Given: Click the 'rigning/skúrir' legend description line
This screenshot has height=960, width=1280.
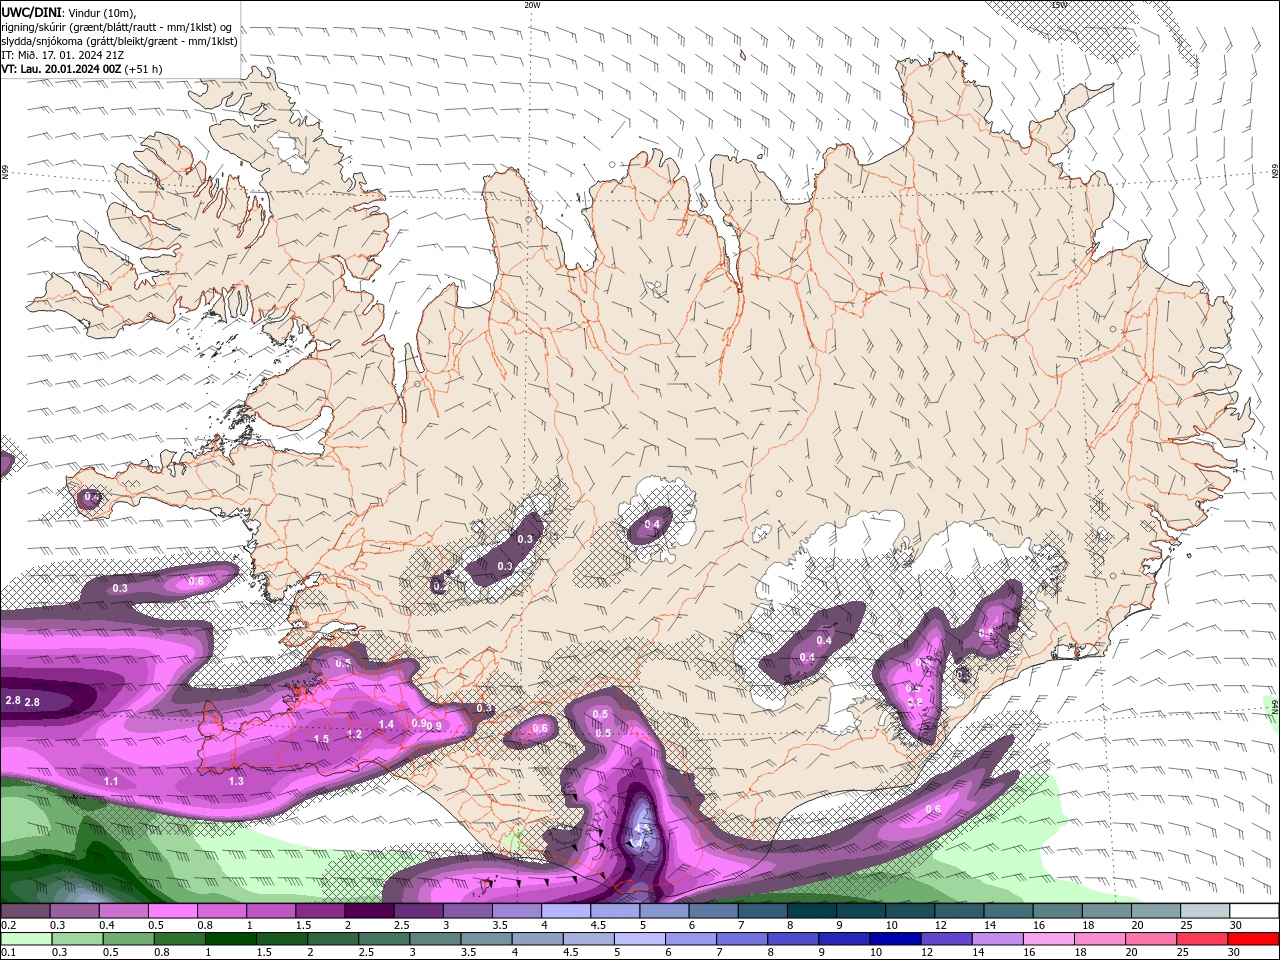Looking at the screenshot, I should tap(118, 27).
